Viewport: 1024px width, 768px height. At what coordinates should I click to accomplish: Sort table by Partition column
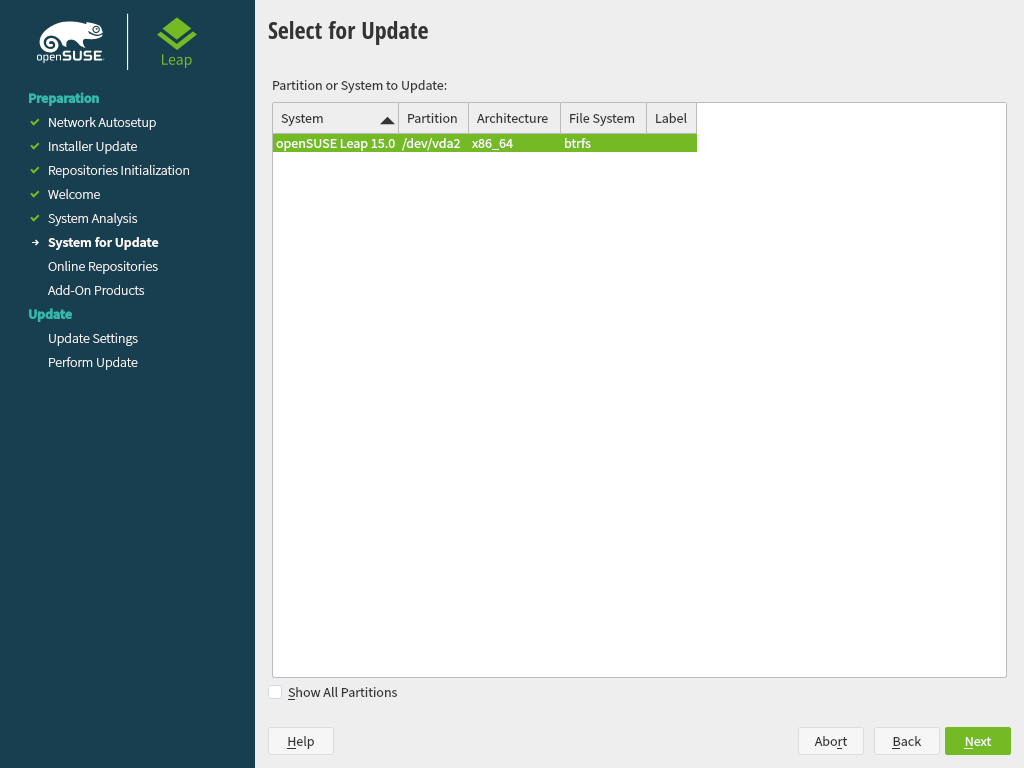(x=433, y=118)
